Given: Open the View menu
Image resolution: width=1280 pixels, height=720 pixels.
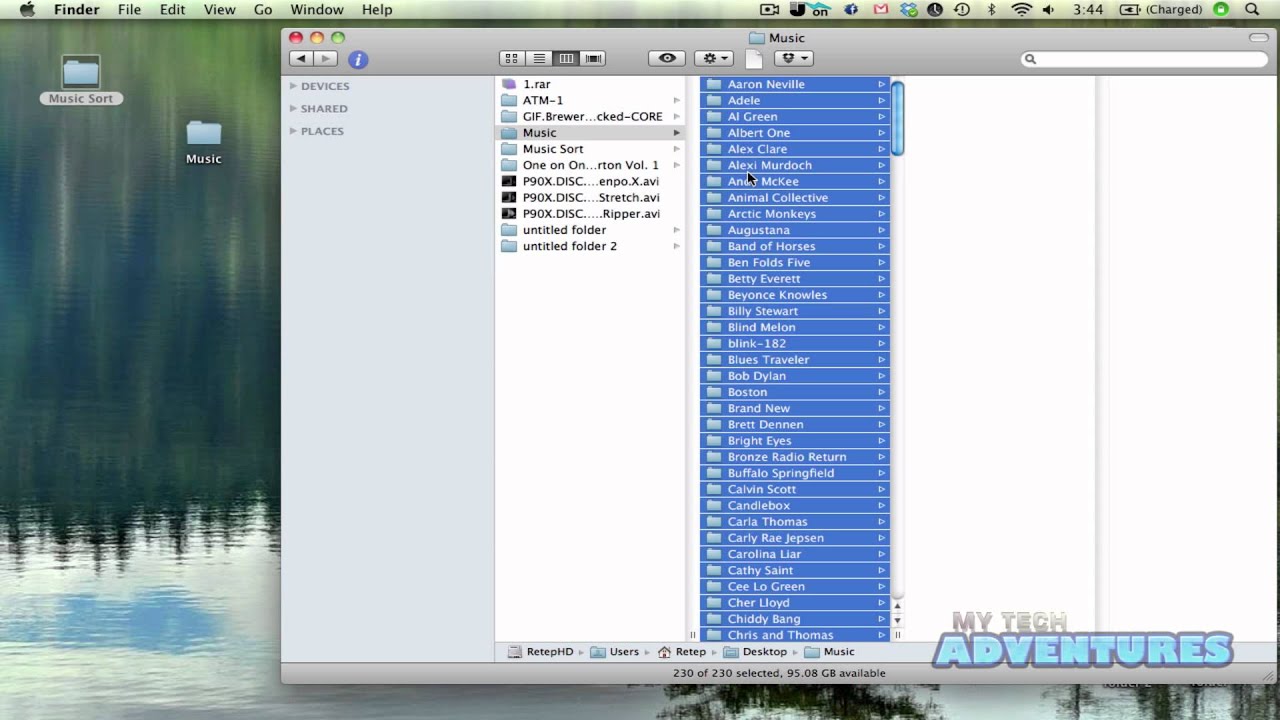Looking at the screenshot, I should [x=219, y=9].
